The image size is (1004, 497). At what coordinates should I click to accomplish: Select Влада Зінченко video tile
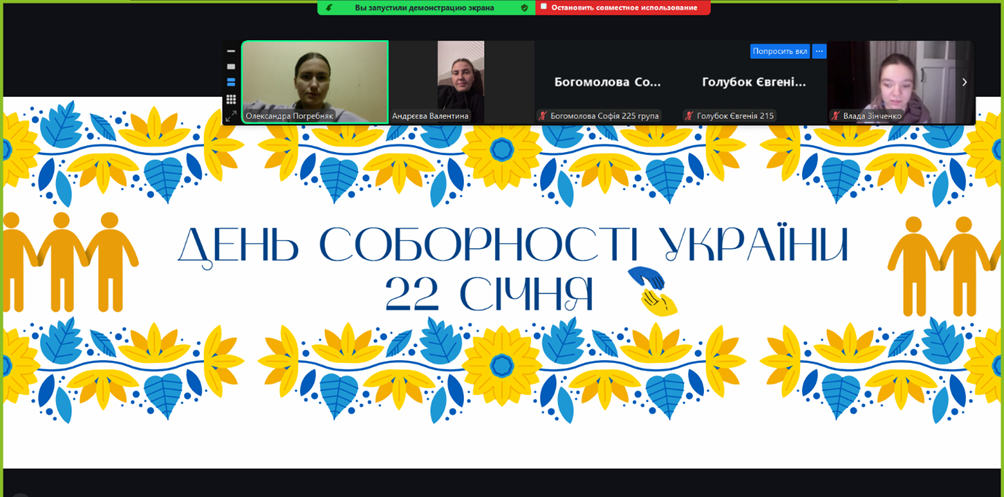898,78
